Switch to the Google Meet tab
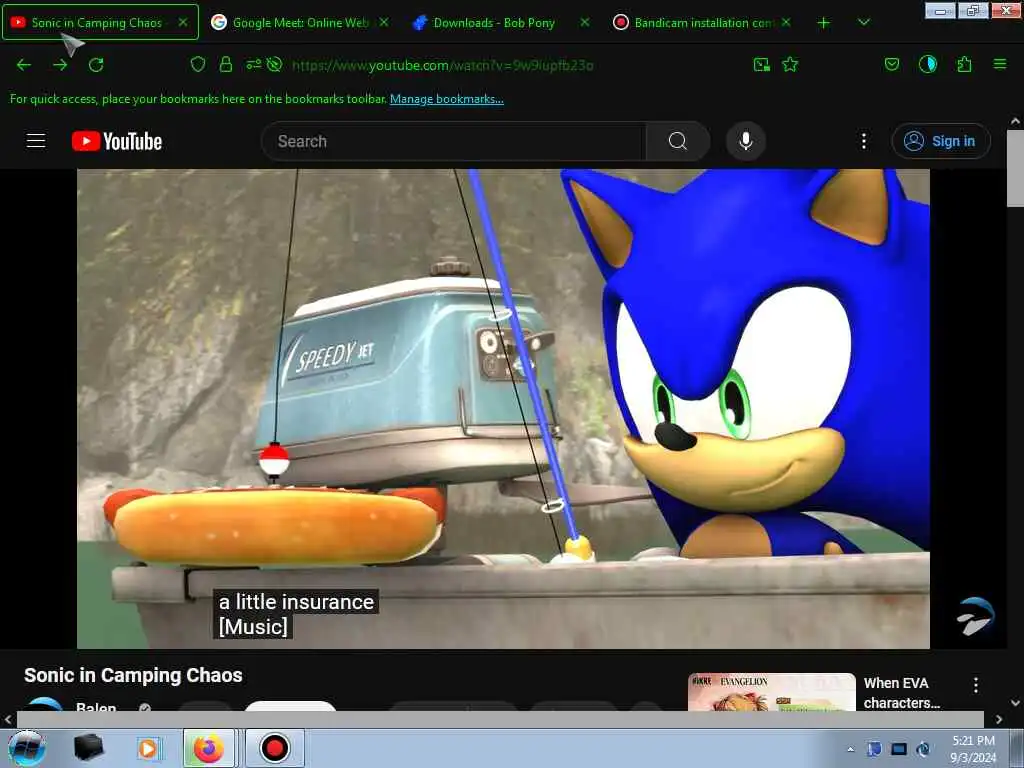This screenshot has height=768, width=1024. (300, 22)
